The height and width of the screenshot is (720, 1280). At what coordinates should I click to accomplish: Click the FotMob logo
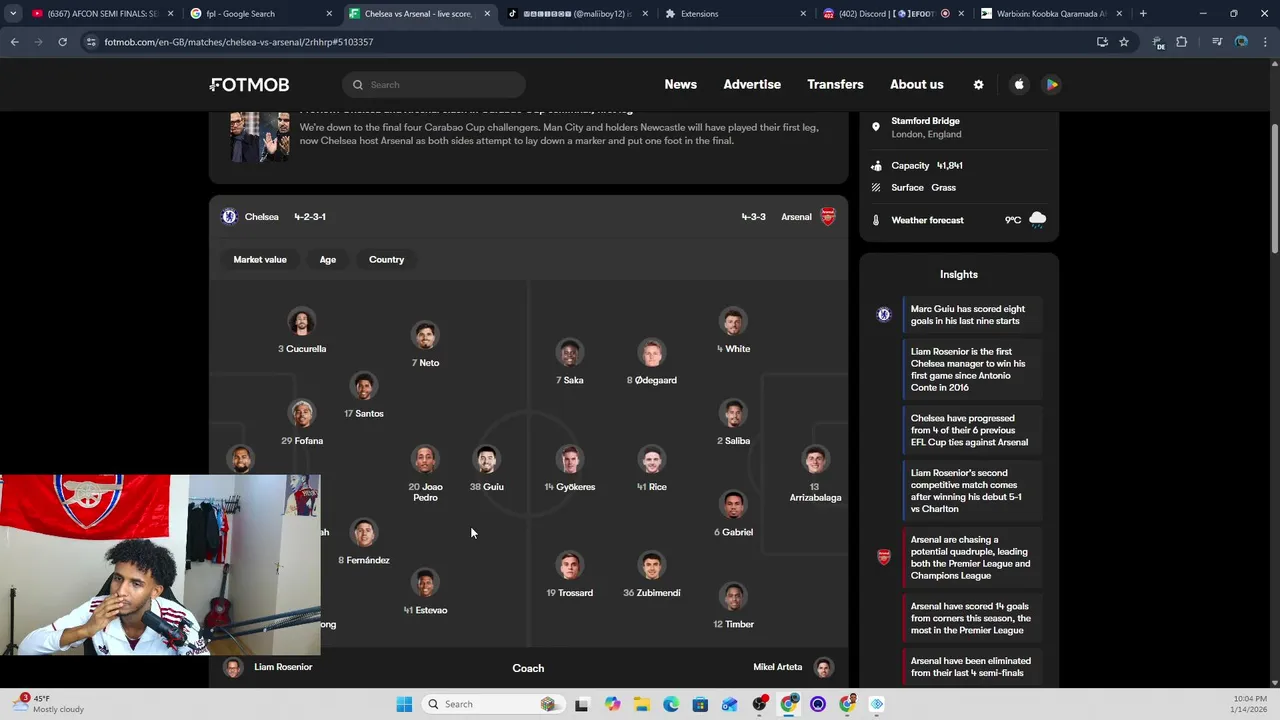[250, 85]
